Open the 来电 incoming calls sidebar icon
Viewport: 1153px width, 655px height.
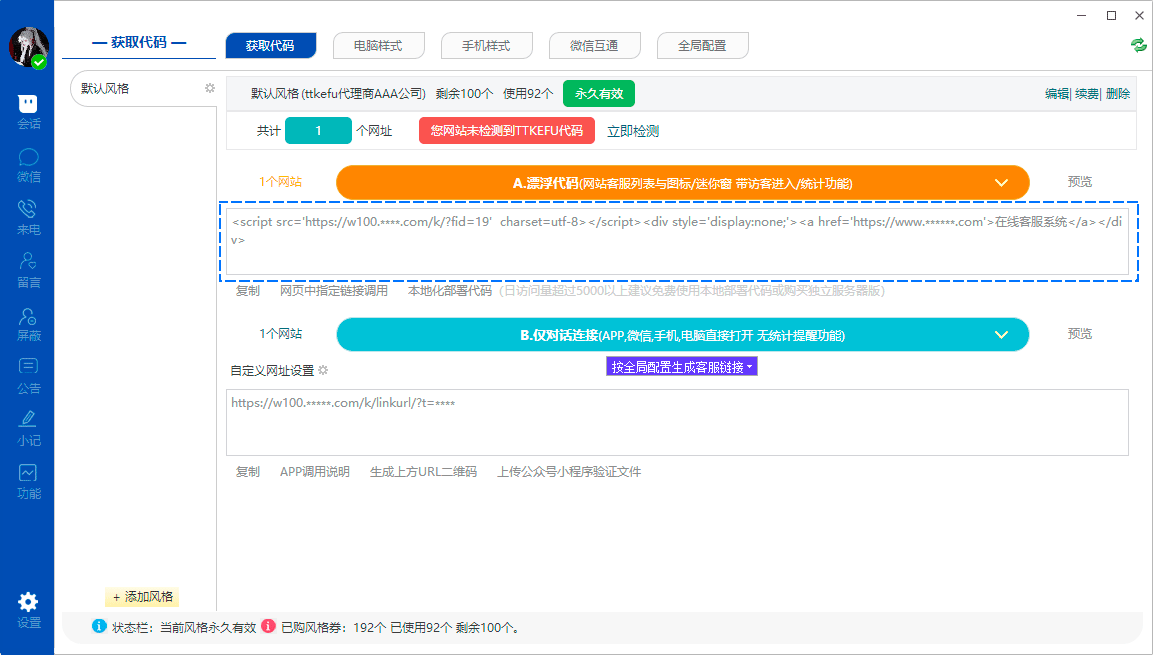[x=28, y=218]
